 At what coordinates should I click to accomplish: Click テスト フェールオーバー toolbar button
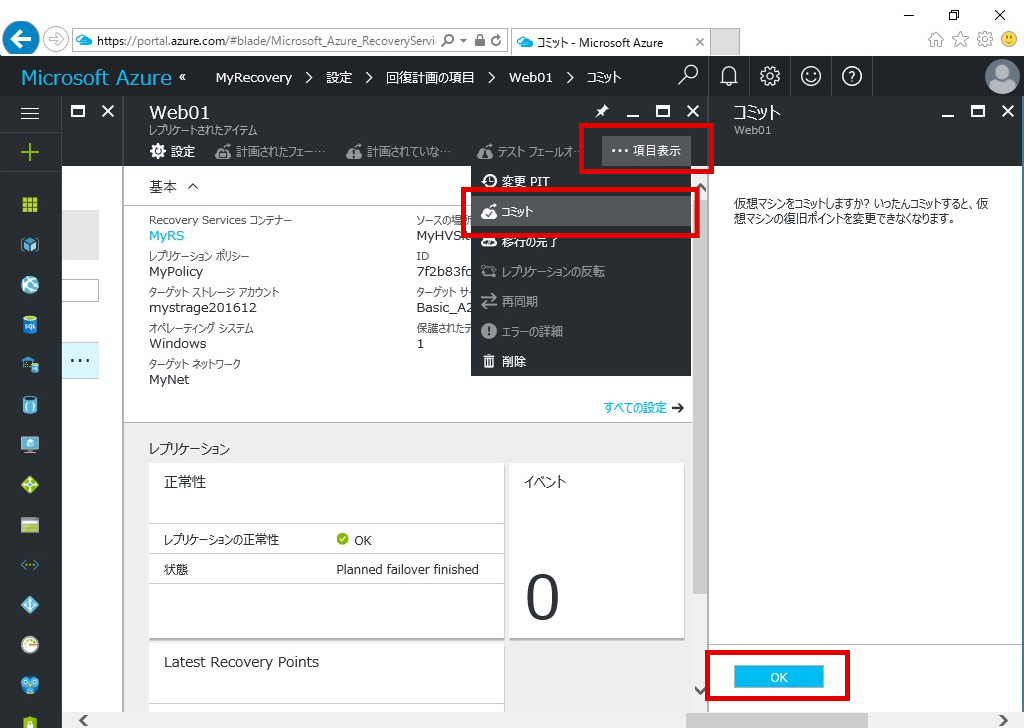point(528,151)
